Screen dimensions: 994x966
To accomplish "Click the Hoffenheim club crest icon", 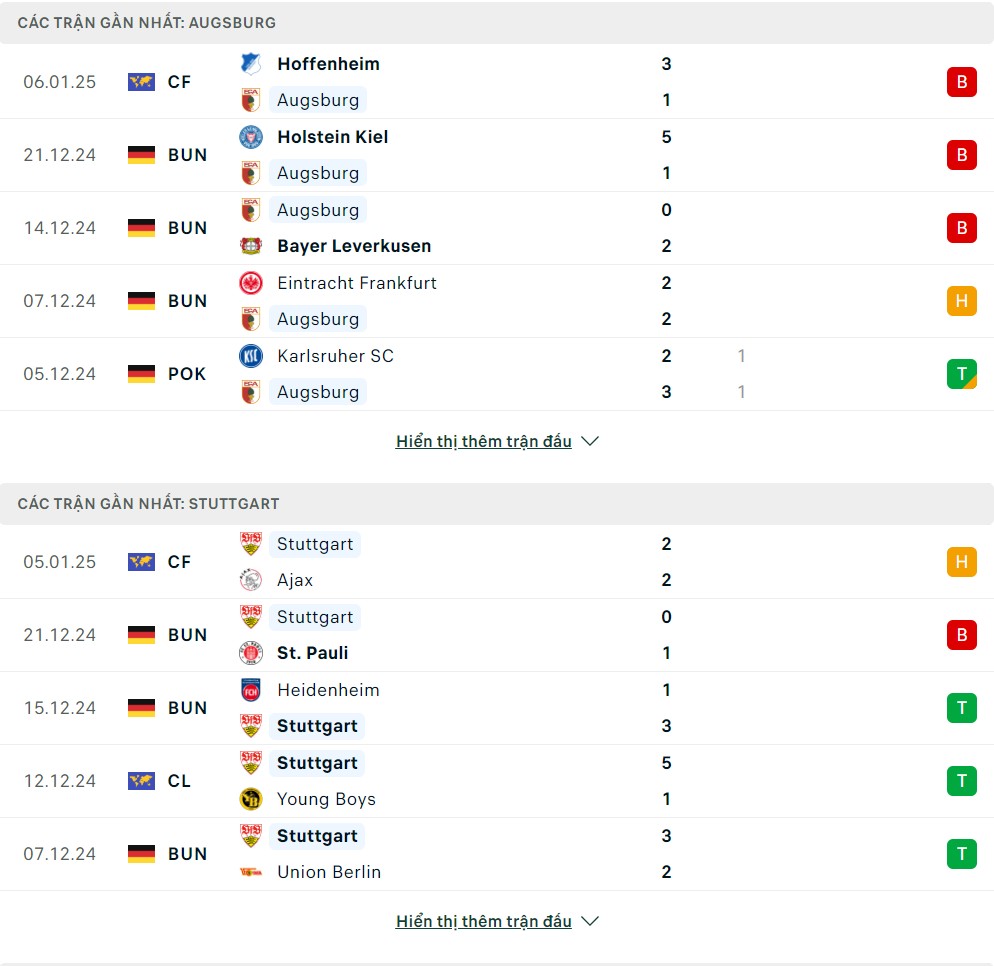I will [250, 64].
